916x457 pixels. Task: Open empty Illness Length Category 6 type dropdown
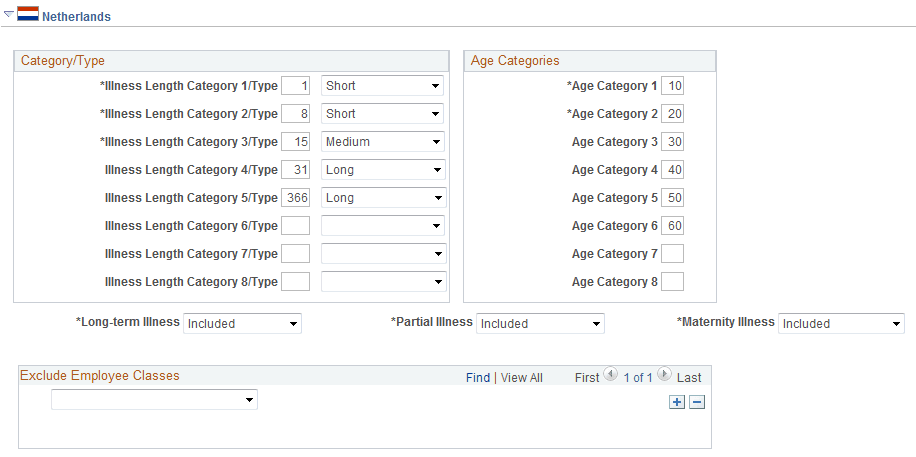point(383,226)
